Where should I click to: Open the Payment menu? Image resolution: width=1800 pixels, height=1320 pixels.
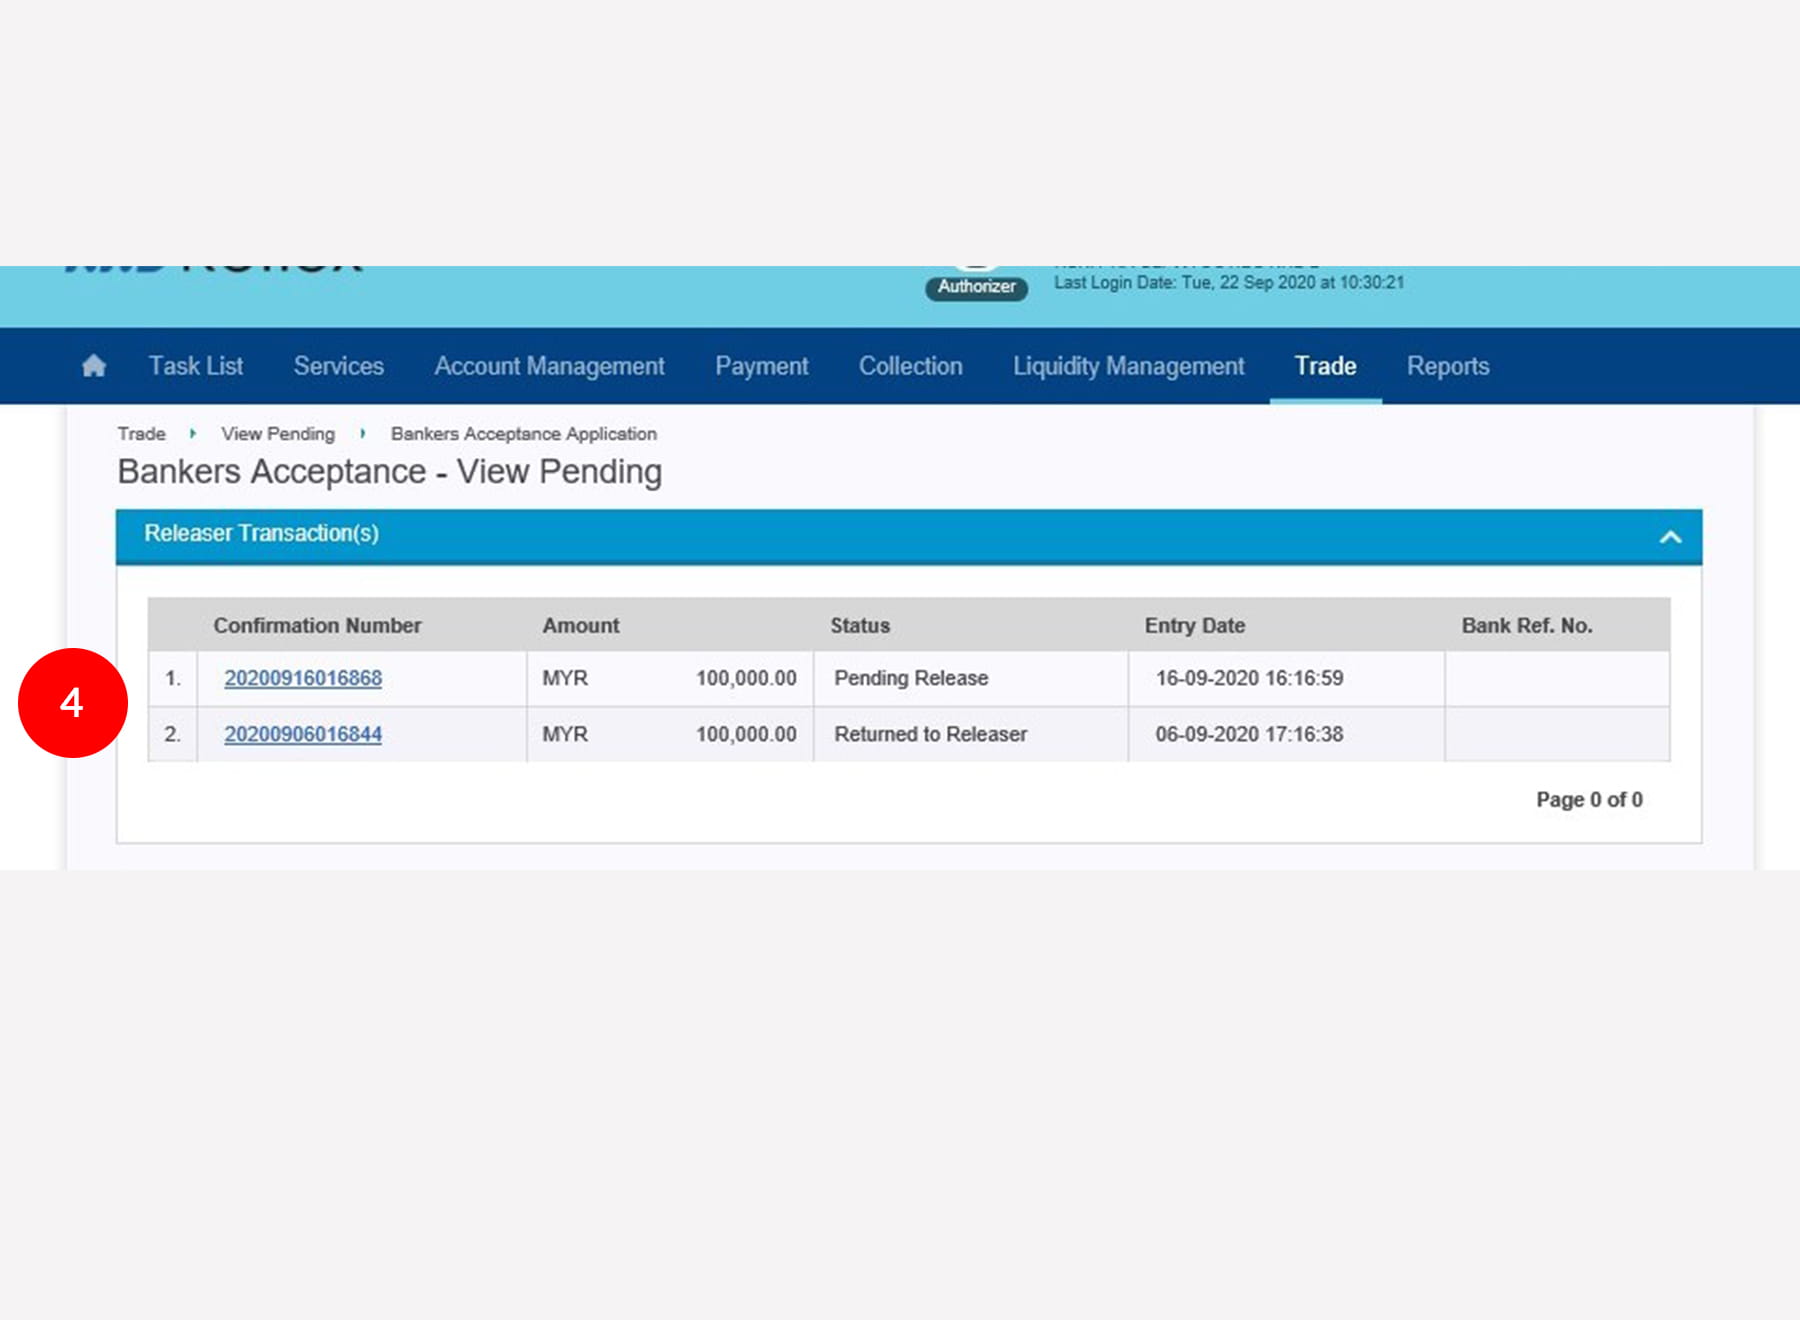tap(761, 366)
